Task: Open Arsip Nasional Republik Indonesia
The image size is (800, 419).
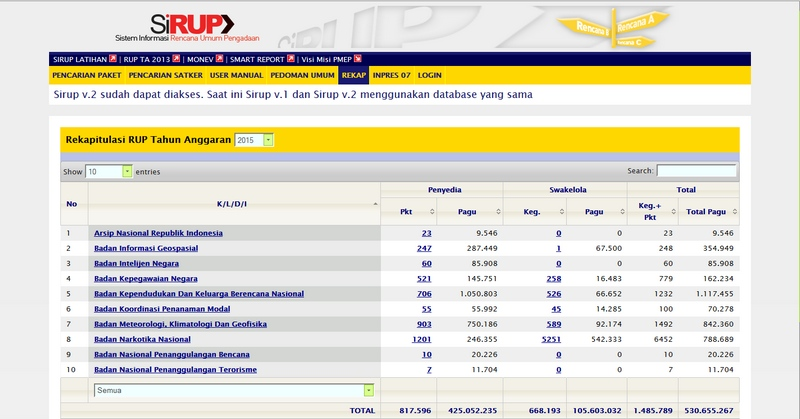Action: pyautogui.click(x=158, y=233)
